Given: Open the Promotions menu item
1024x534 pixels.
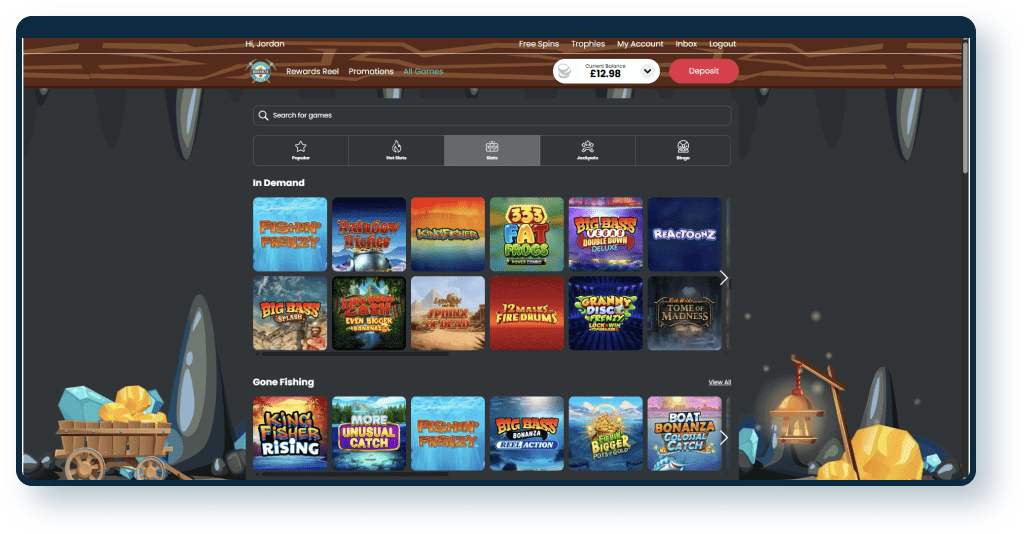Looking at the screenshot, I should pos(371,72).
